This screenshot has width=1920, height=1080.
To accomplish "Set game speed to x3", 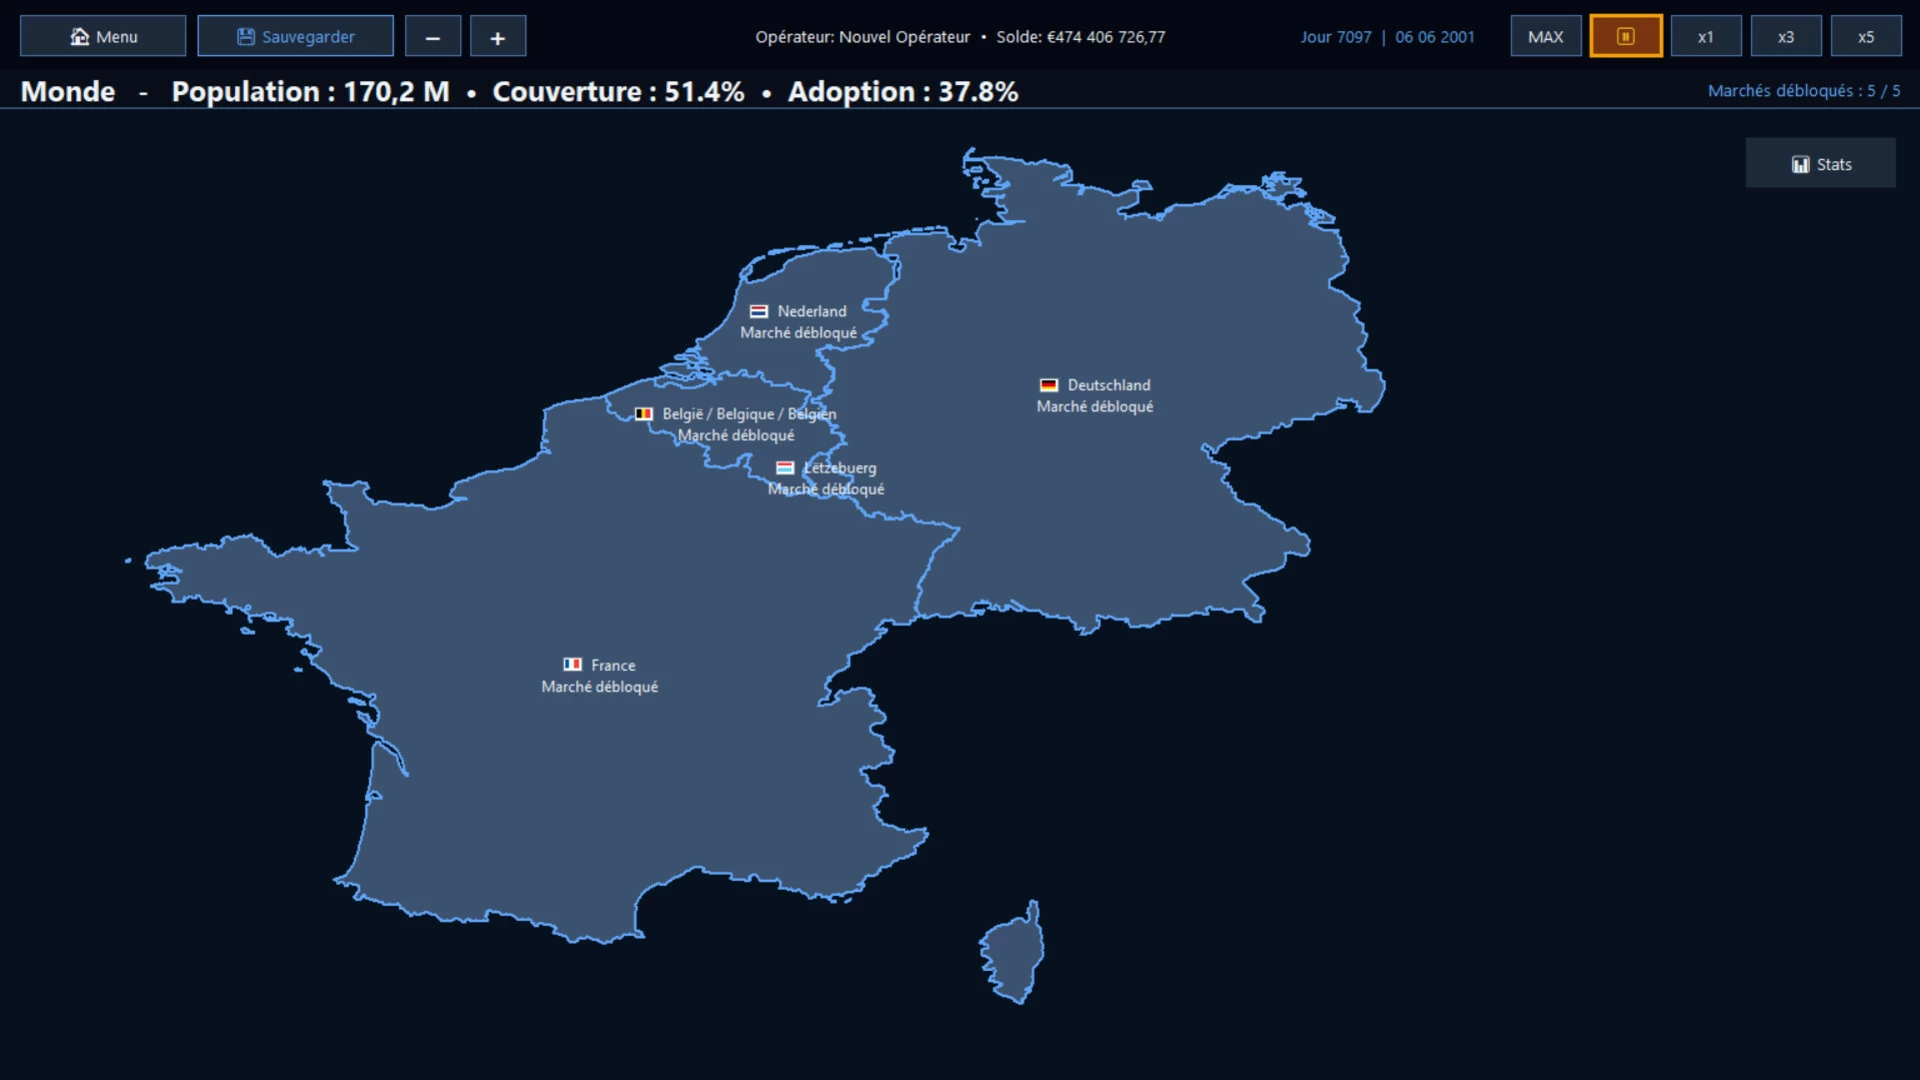I will click(1786, 36).
